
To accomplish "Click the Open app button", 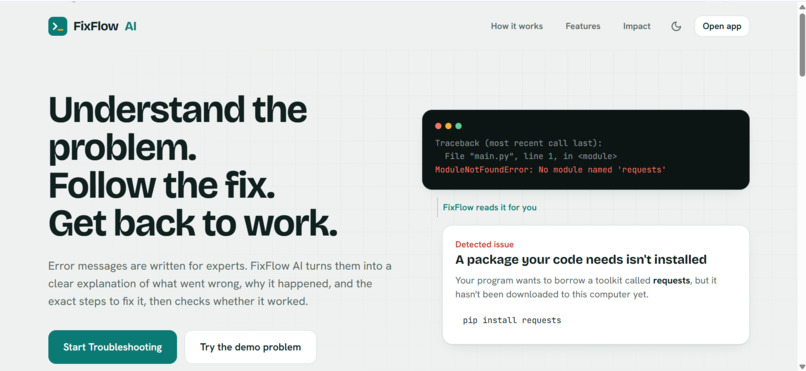I will [722, 26].
